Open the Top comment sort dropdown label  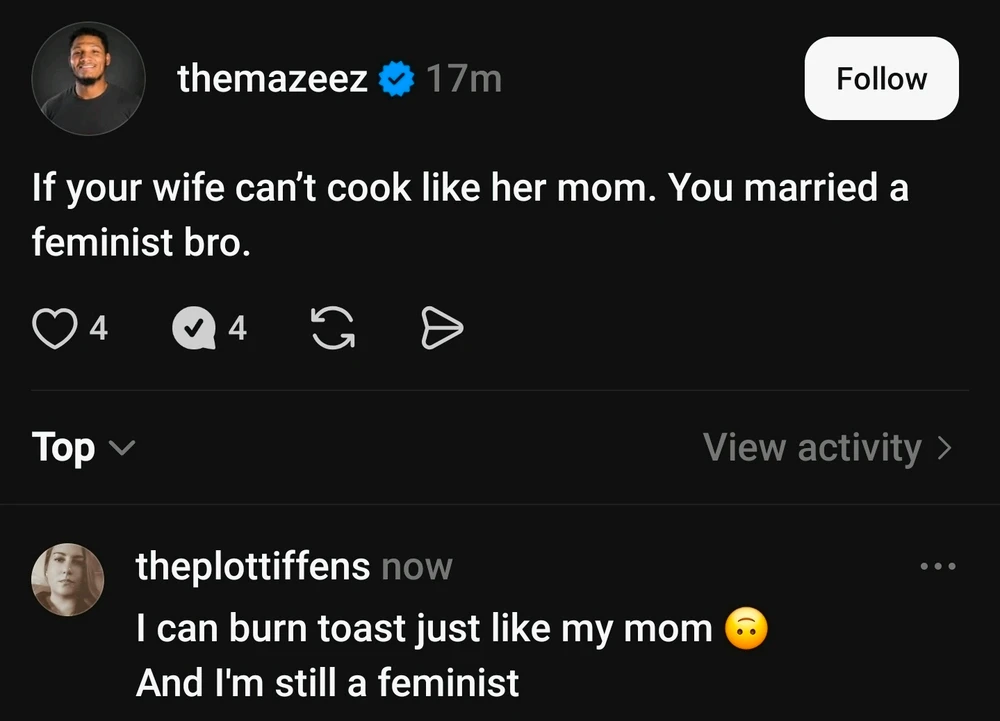click(64, 448)
